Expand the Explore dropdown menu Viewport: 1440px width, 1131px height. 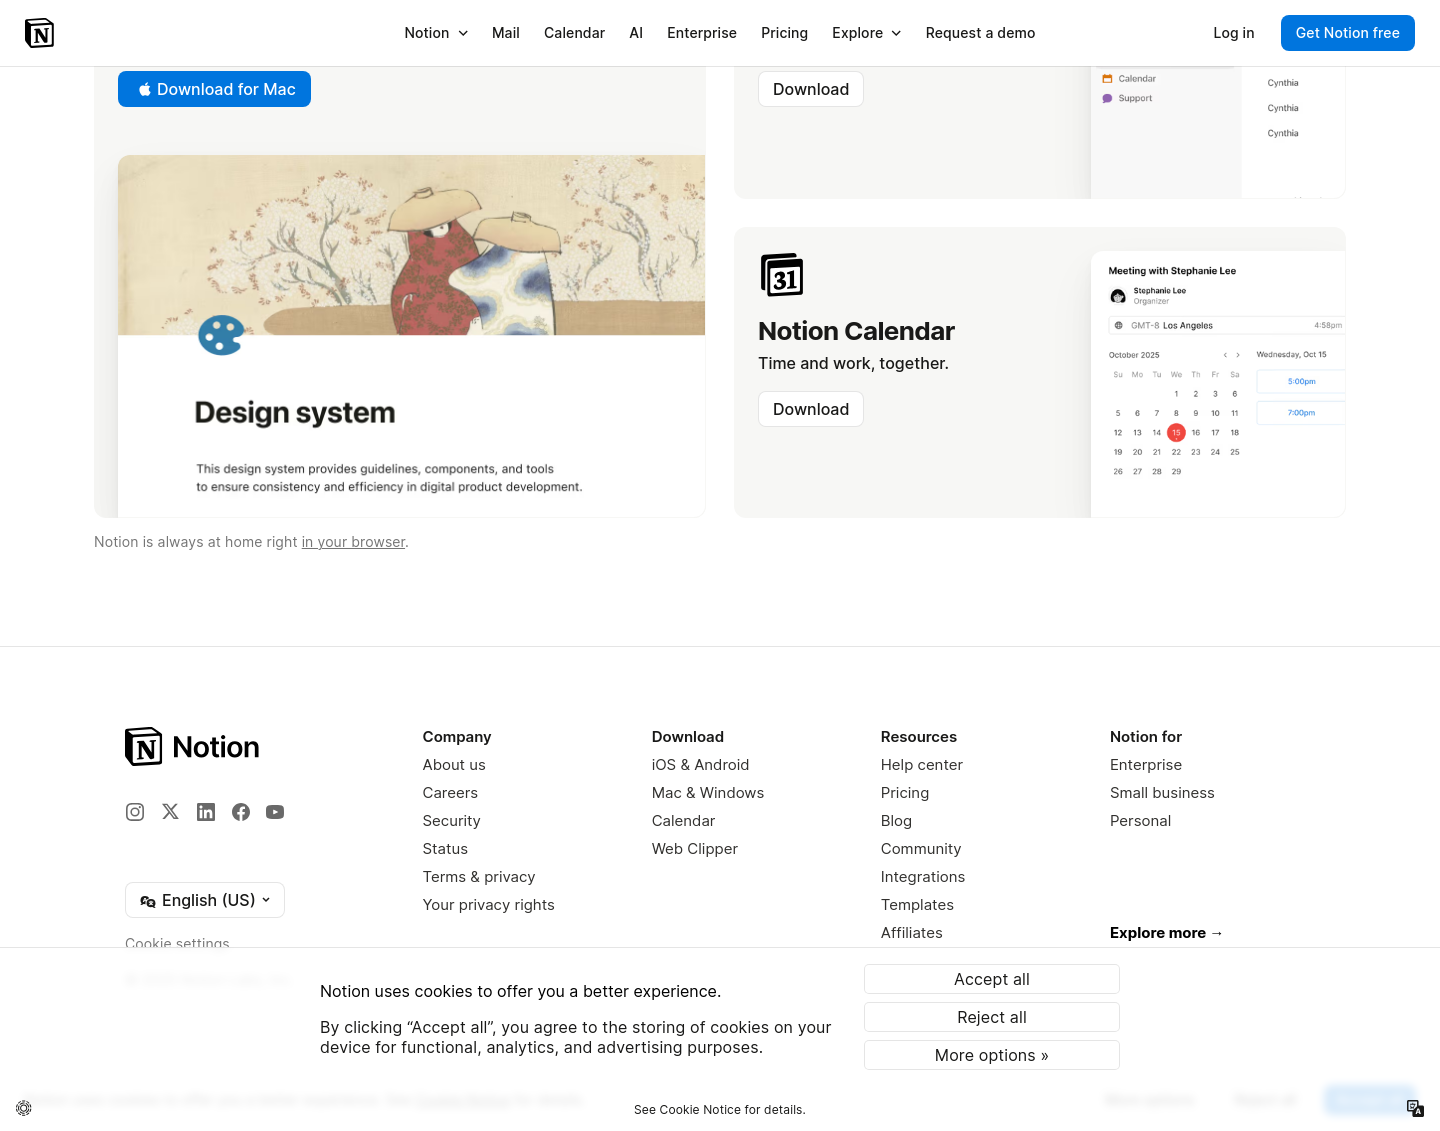tap(866, 33)
